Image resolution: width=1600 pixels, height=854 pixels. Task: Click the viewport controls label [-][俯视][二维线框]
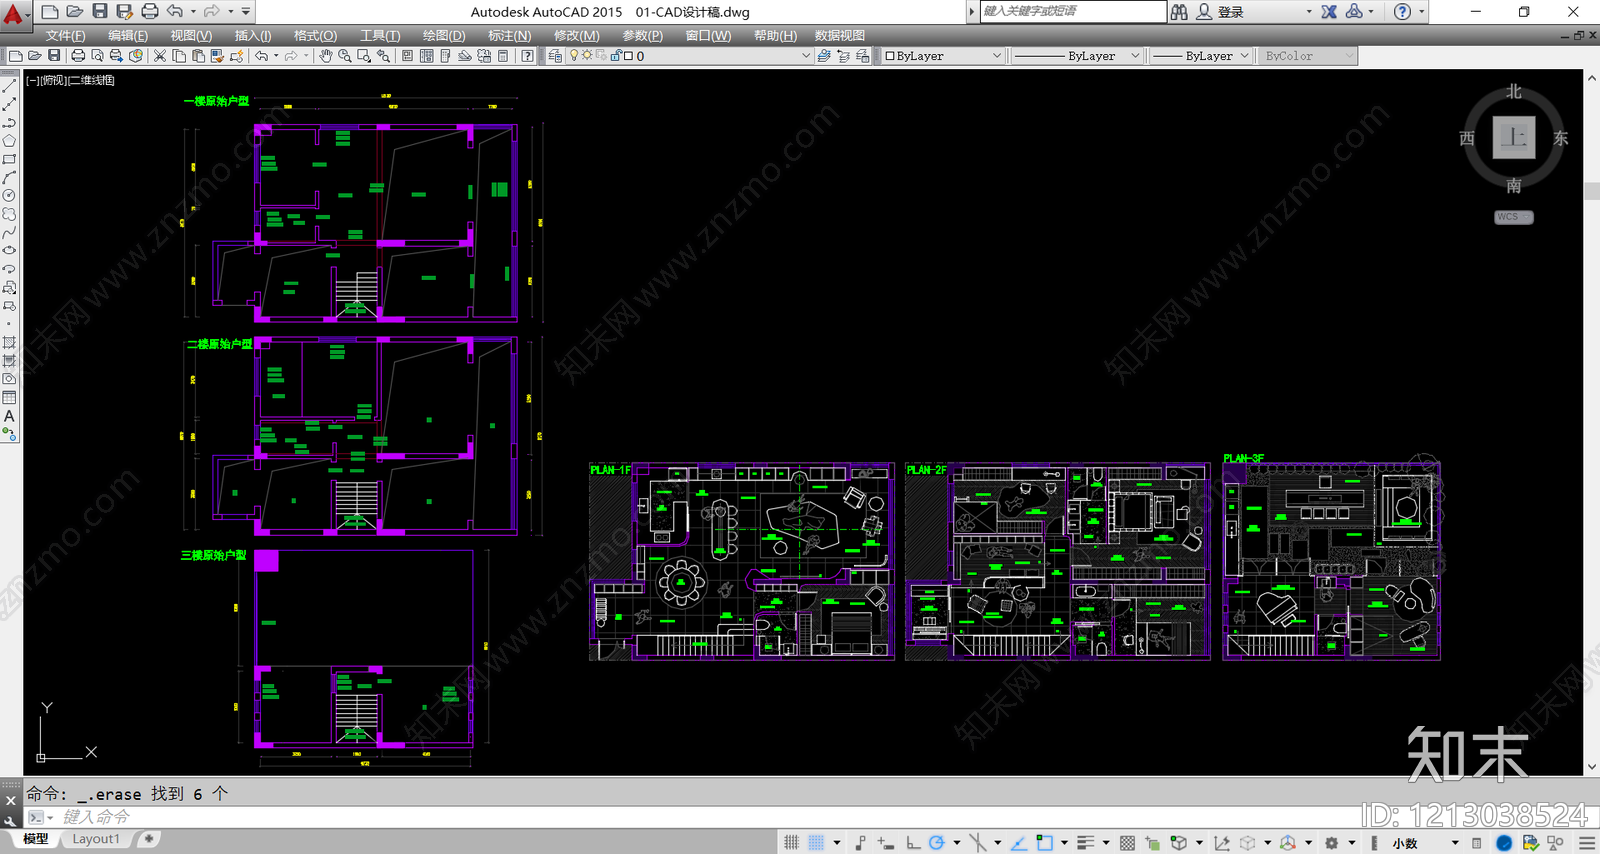70,80
